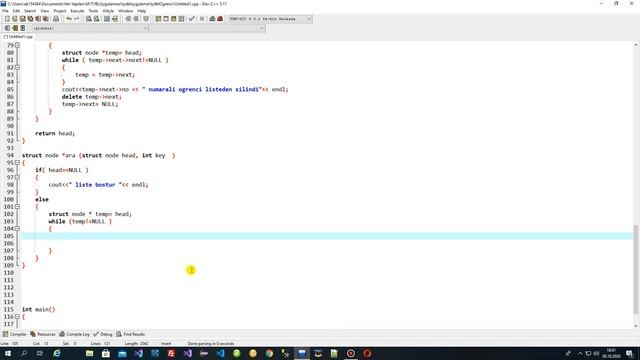
Task: Click the Unindent toolbar icon
Action: click(136, 19)
